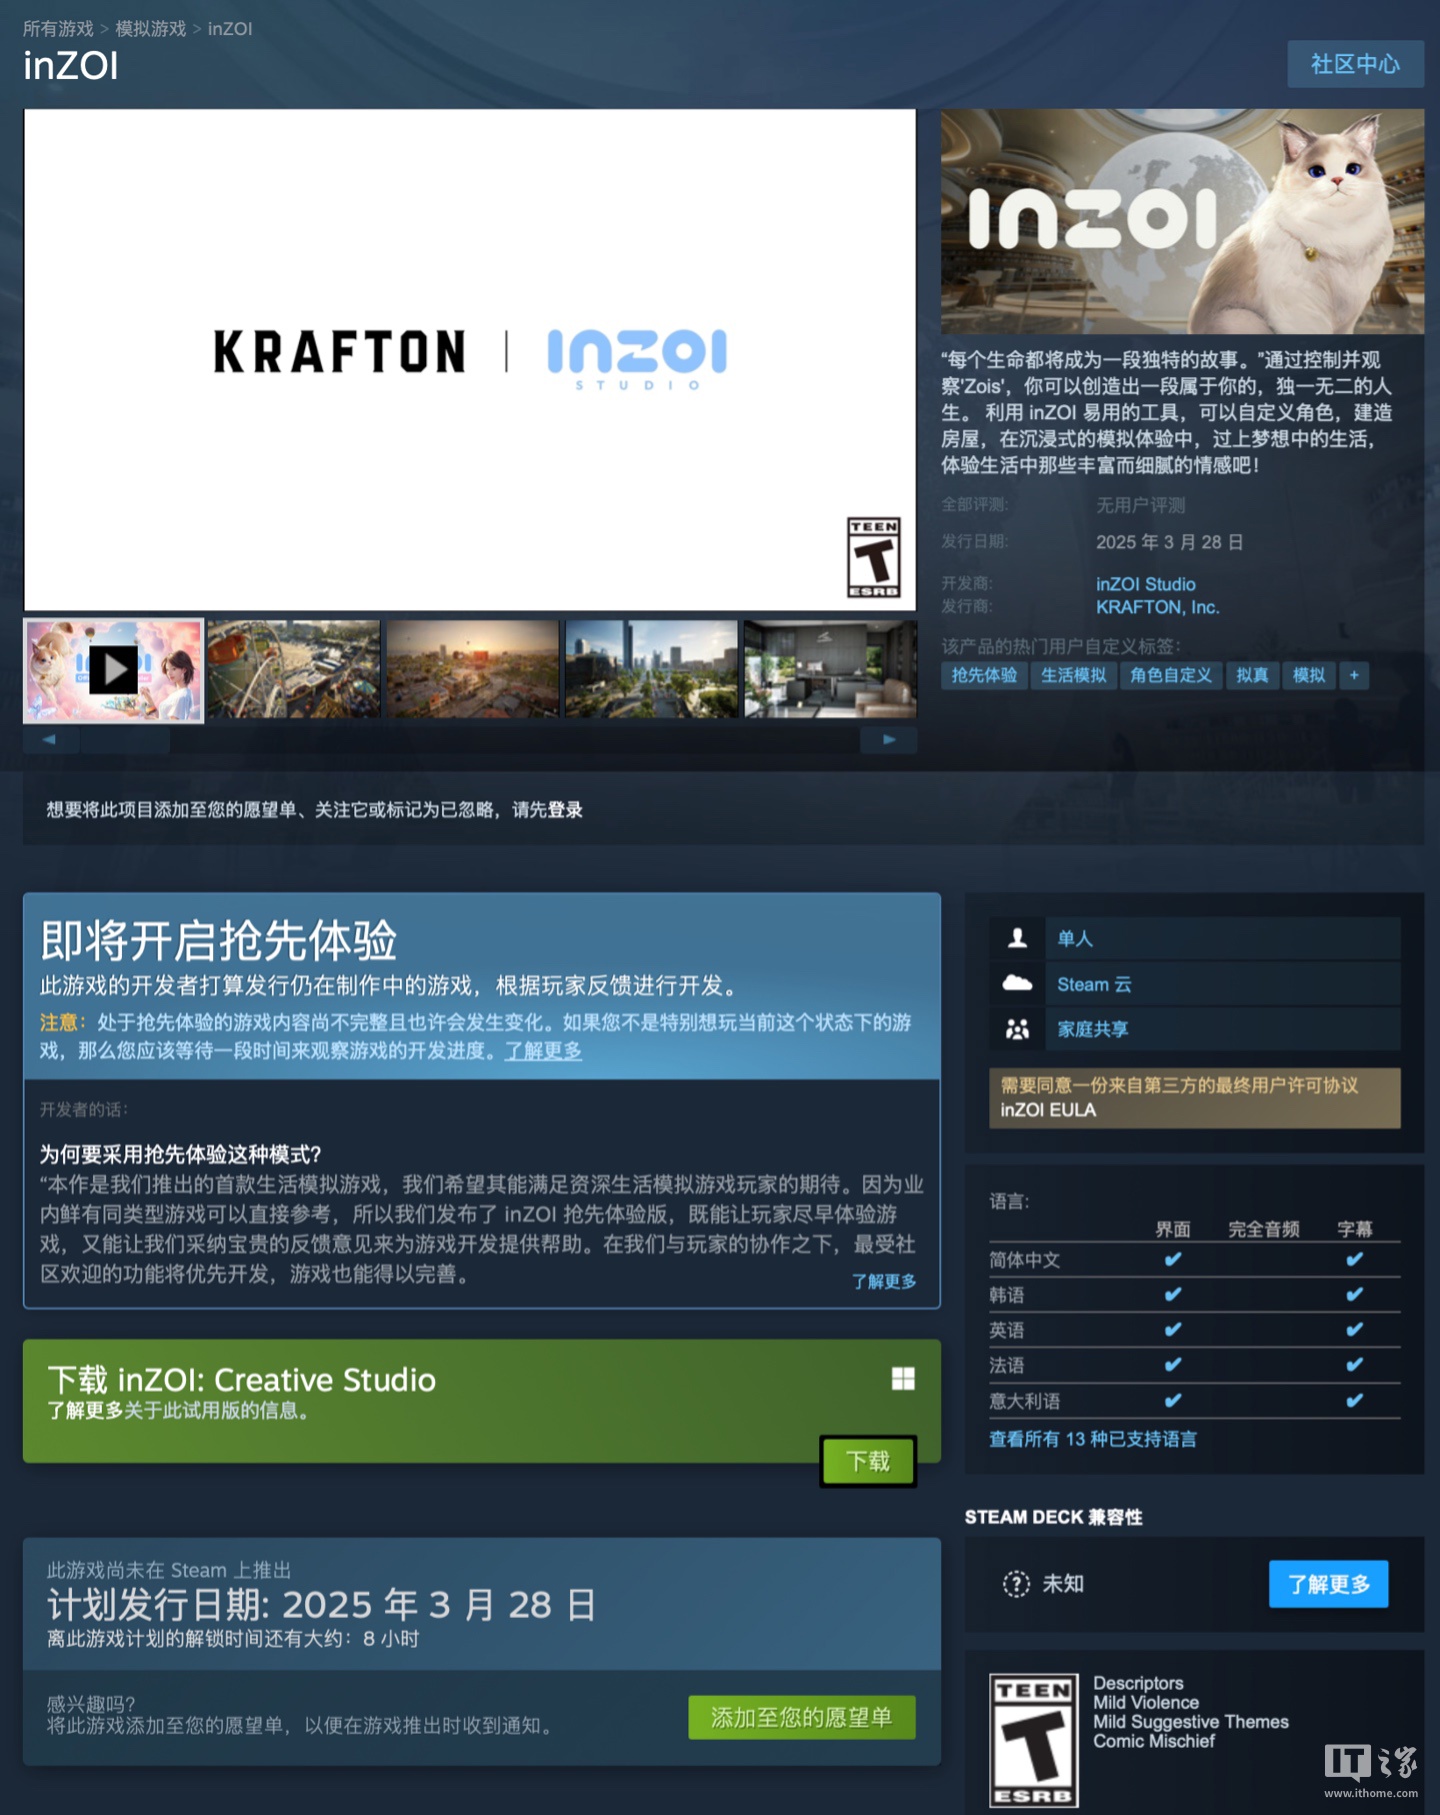Go to 模拟游戏 breadcrumb link
Image resolution: width=1440 pixels, height=1815 pixels.
click(x=151, y=29)
